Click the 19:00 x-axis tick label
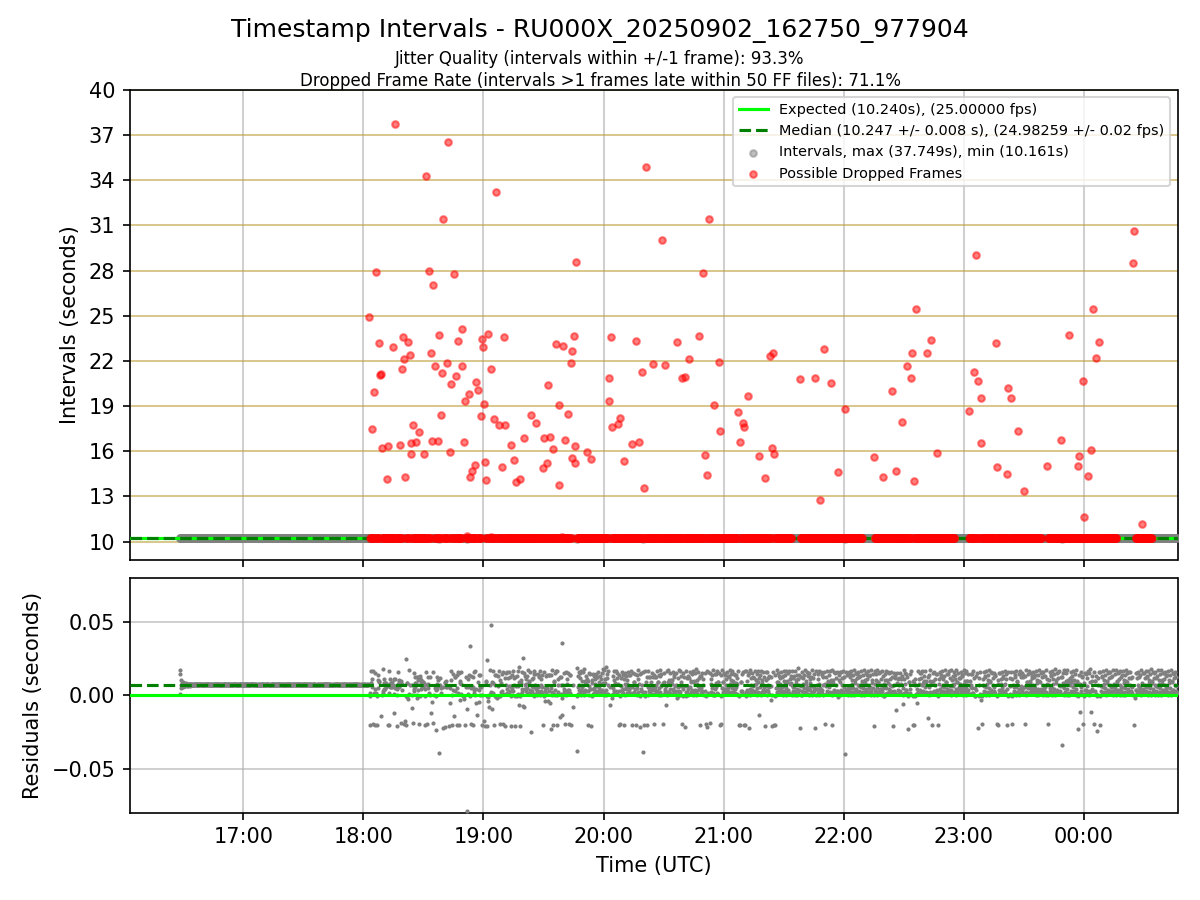The image size is (1200, 900). (x=483, y=835)
